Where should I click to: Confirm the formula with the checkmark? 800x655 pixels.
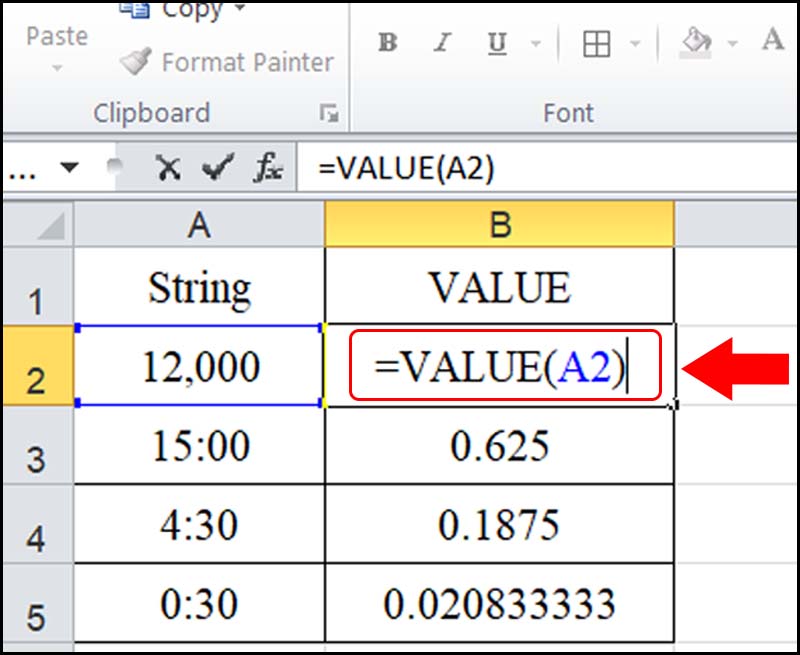point(218,167)
